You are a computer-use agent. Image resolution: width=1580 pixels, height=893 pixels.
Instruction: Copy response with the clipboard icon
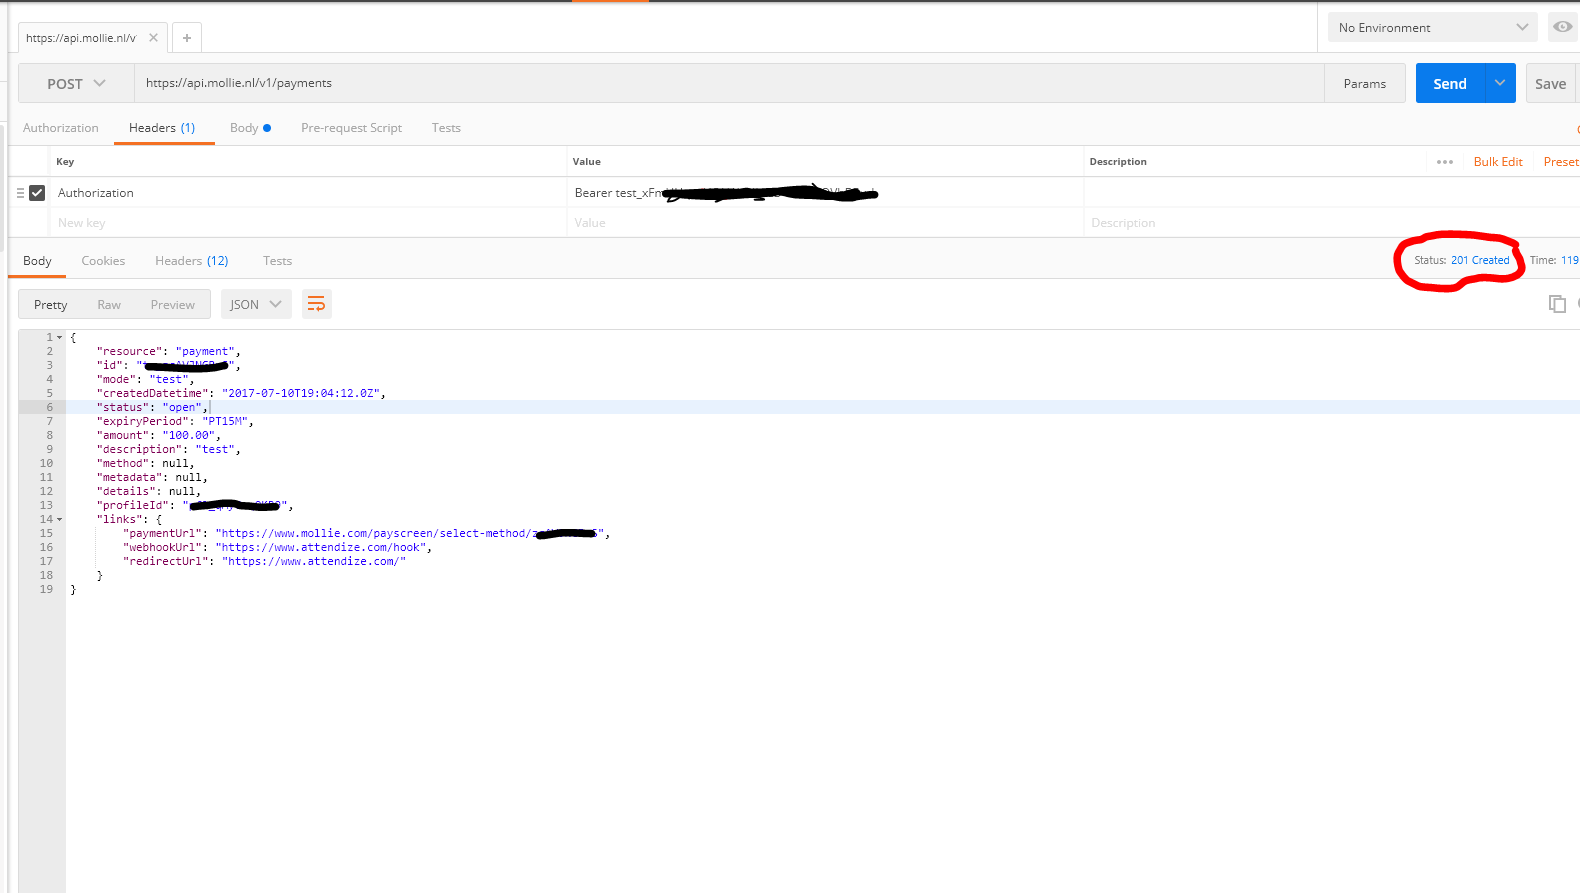tap(1557, 303)
